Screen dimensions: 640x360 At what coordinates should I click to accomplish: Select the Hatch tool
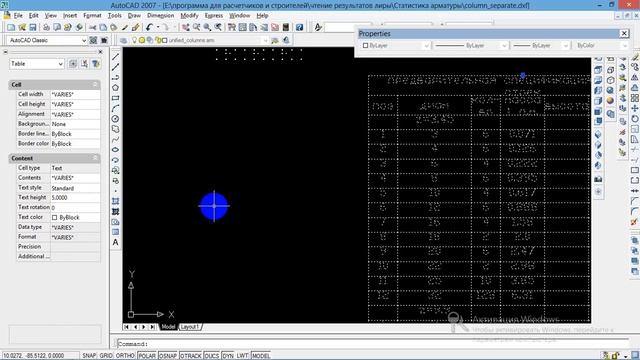pyautogui.click(x=116, y=201)
